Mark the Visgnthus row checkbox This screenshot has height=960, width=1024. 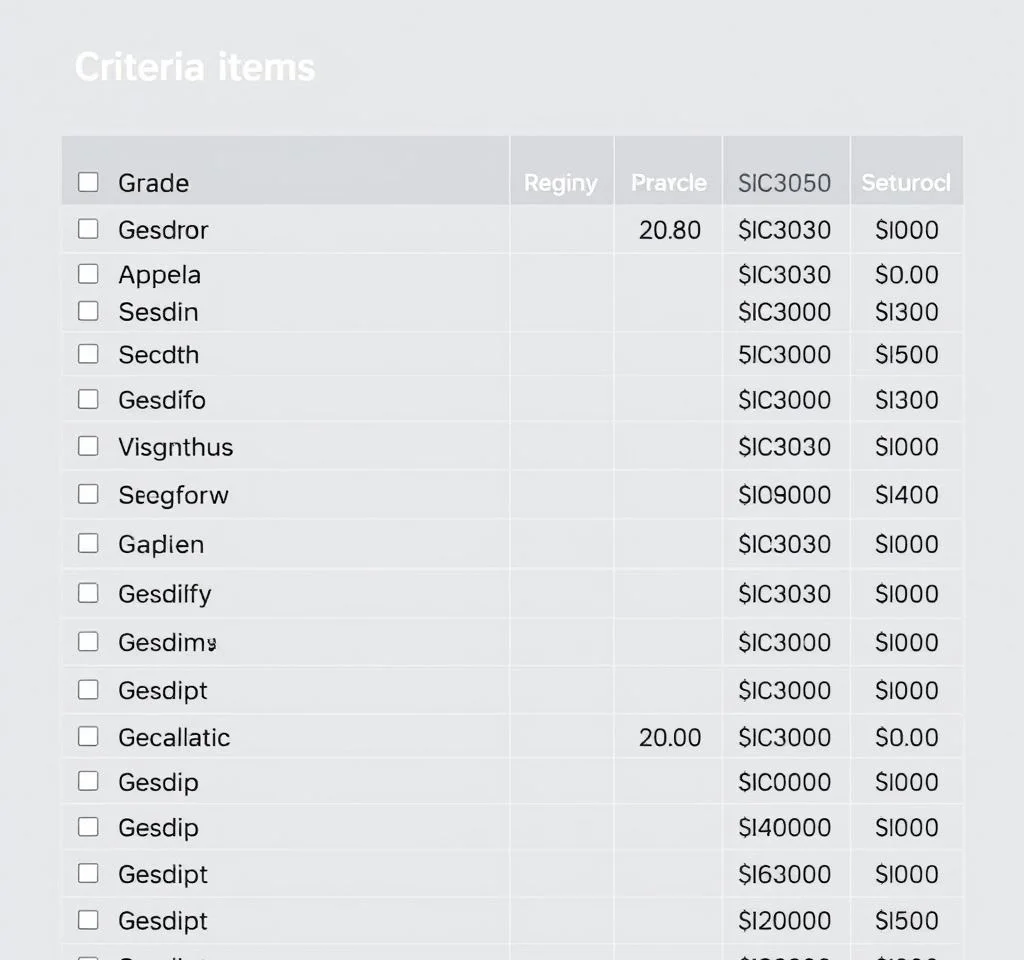click(89, 446)
